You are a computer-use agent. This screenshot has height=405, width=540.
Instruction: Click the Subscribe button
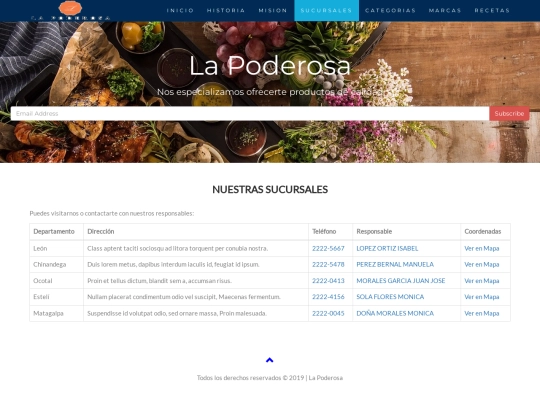509,114
